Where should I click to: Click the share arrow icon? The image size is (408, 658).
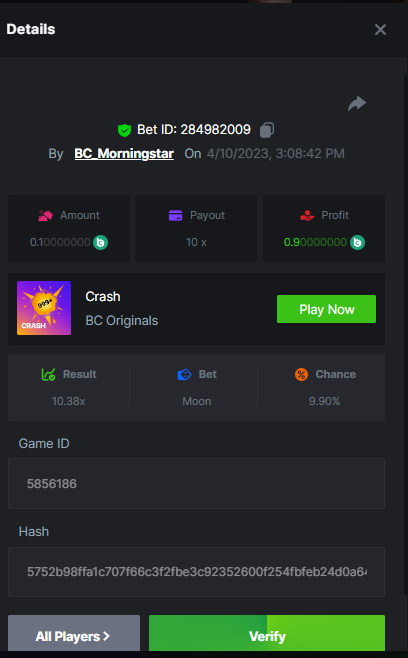(357, 103)
